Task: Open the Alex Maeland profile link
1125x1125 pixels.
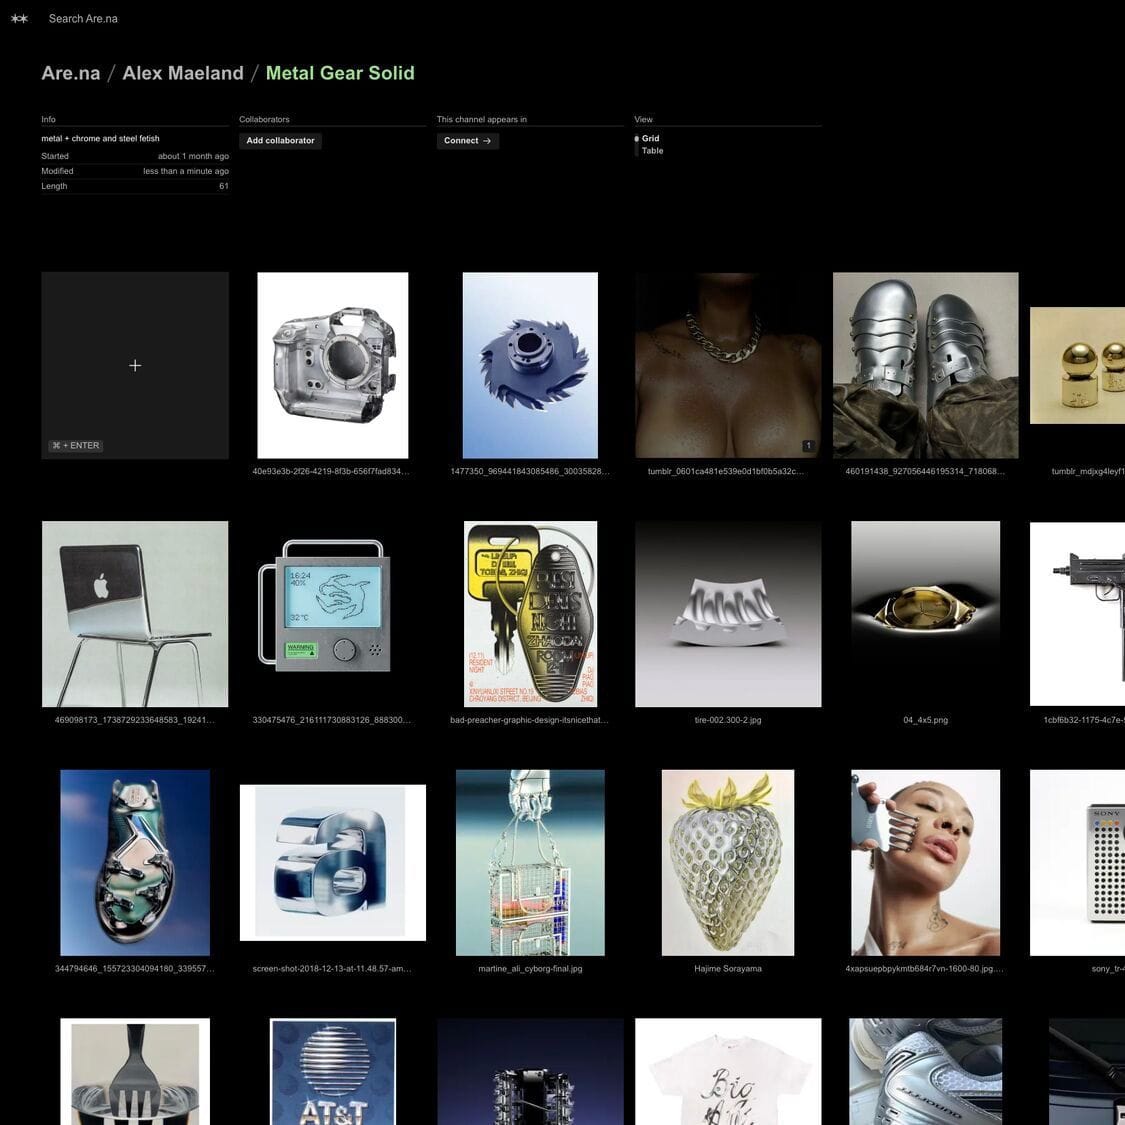Action: click(183, 73)
